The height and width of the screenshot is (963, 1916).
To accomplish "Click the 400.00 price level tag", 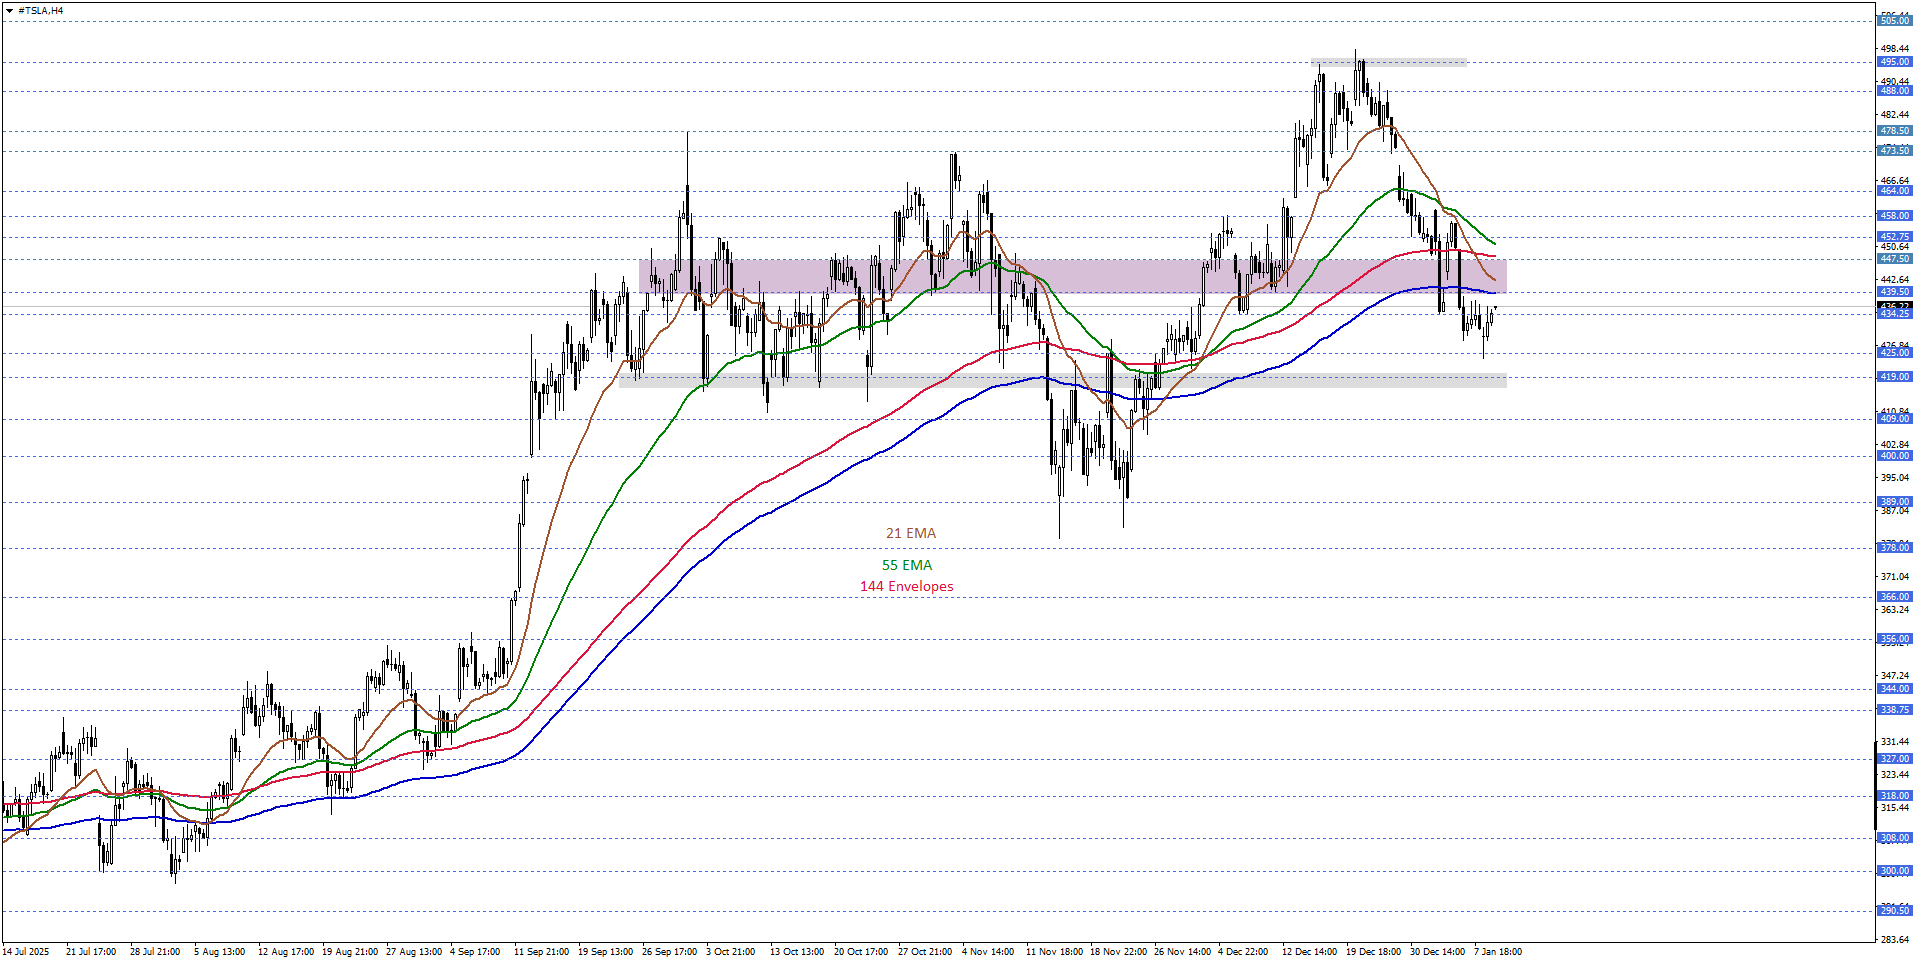I will point(1894,456).
